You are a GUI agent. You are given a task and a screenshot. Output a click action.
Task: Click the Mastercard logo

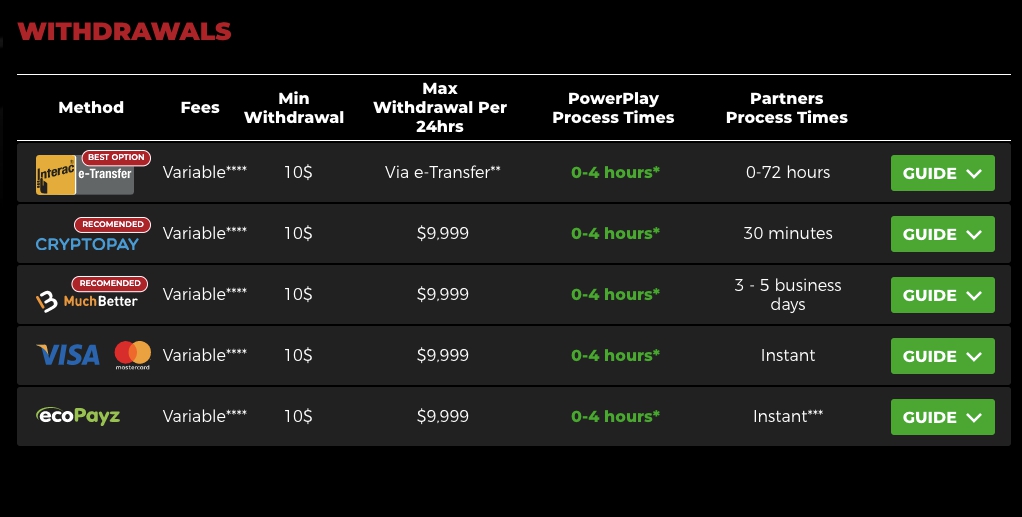click(x=133, y=355)
